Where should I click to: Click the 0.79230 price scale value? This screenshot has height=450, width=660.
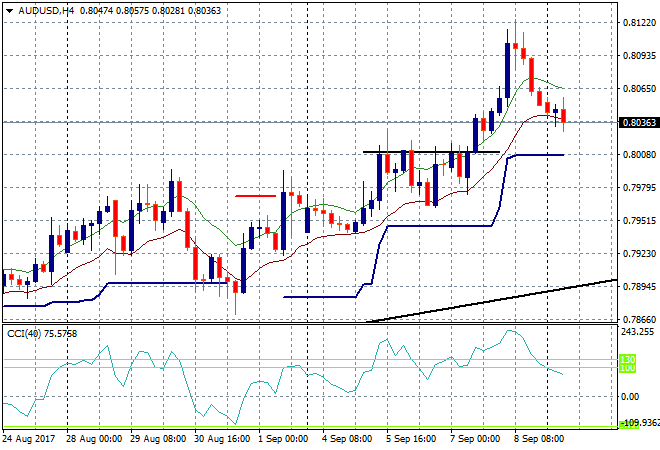click(x=639, y=253)
